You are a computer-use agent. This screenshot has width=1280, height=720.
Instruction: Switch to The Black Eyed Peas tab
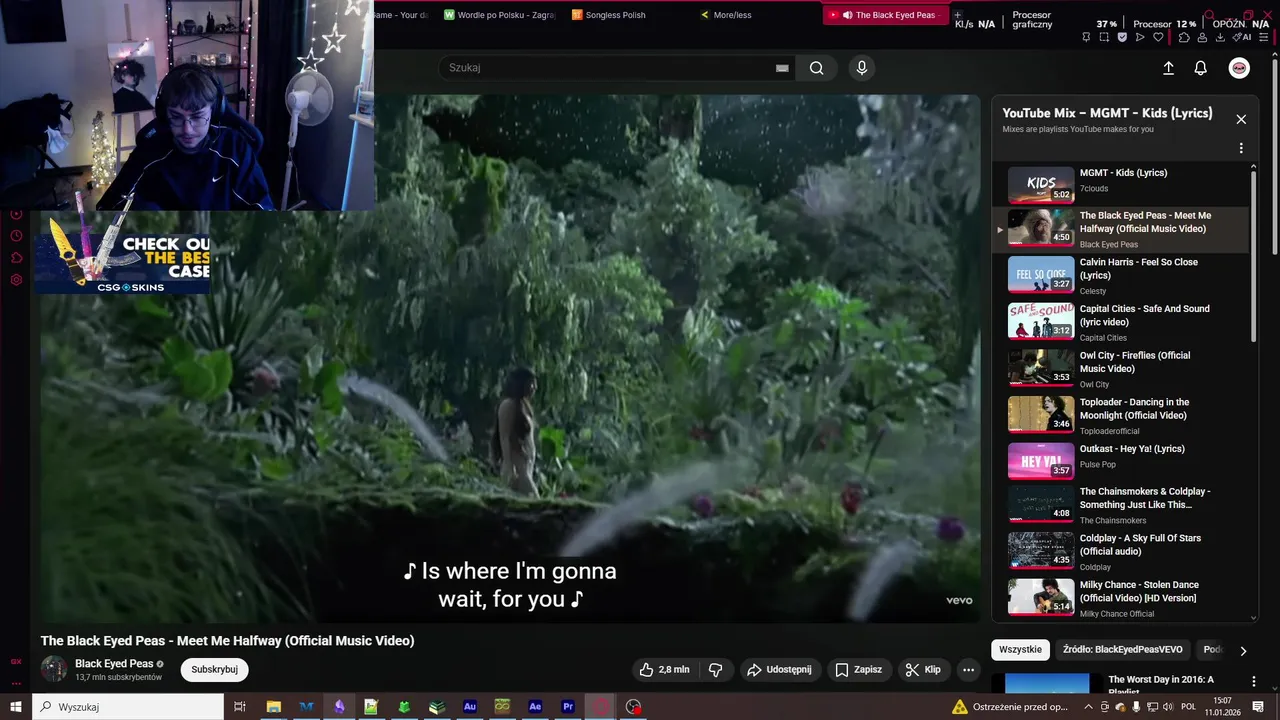click(885, 15)
